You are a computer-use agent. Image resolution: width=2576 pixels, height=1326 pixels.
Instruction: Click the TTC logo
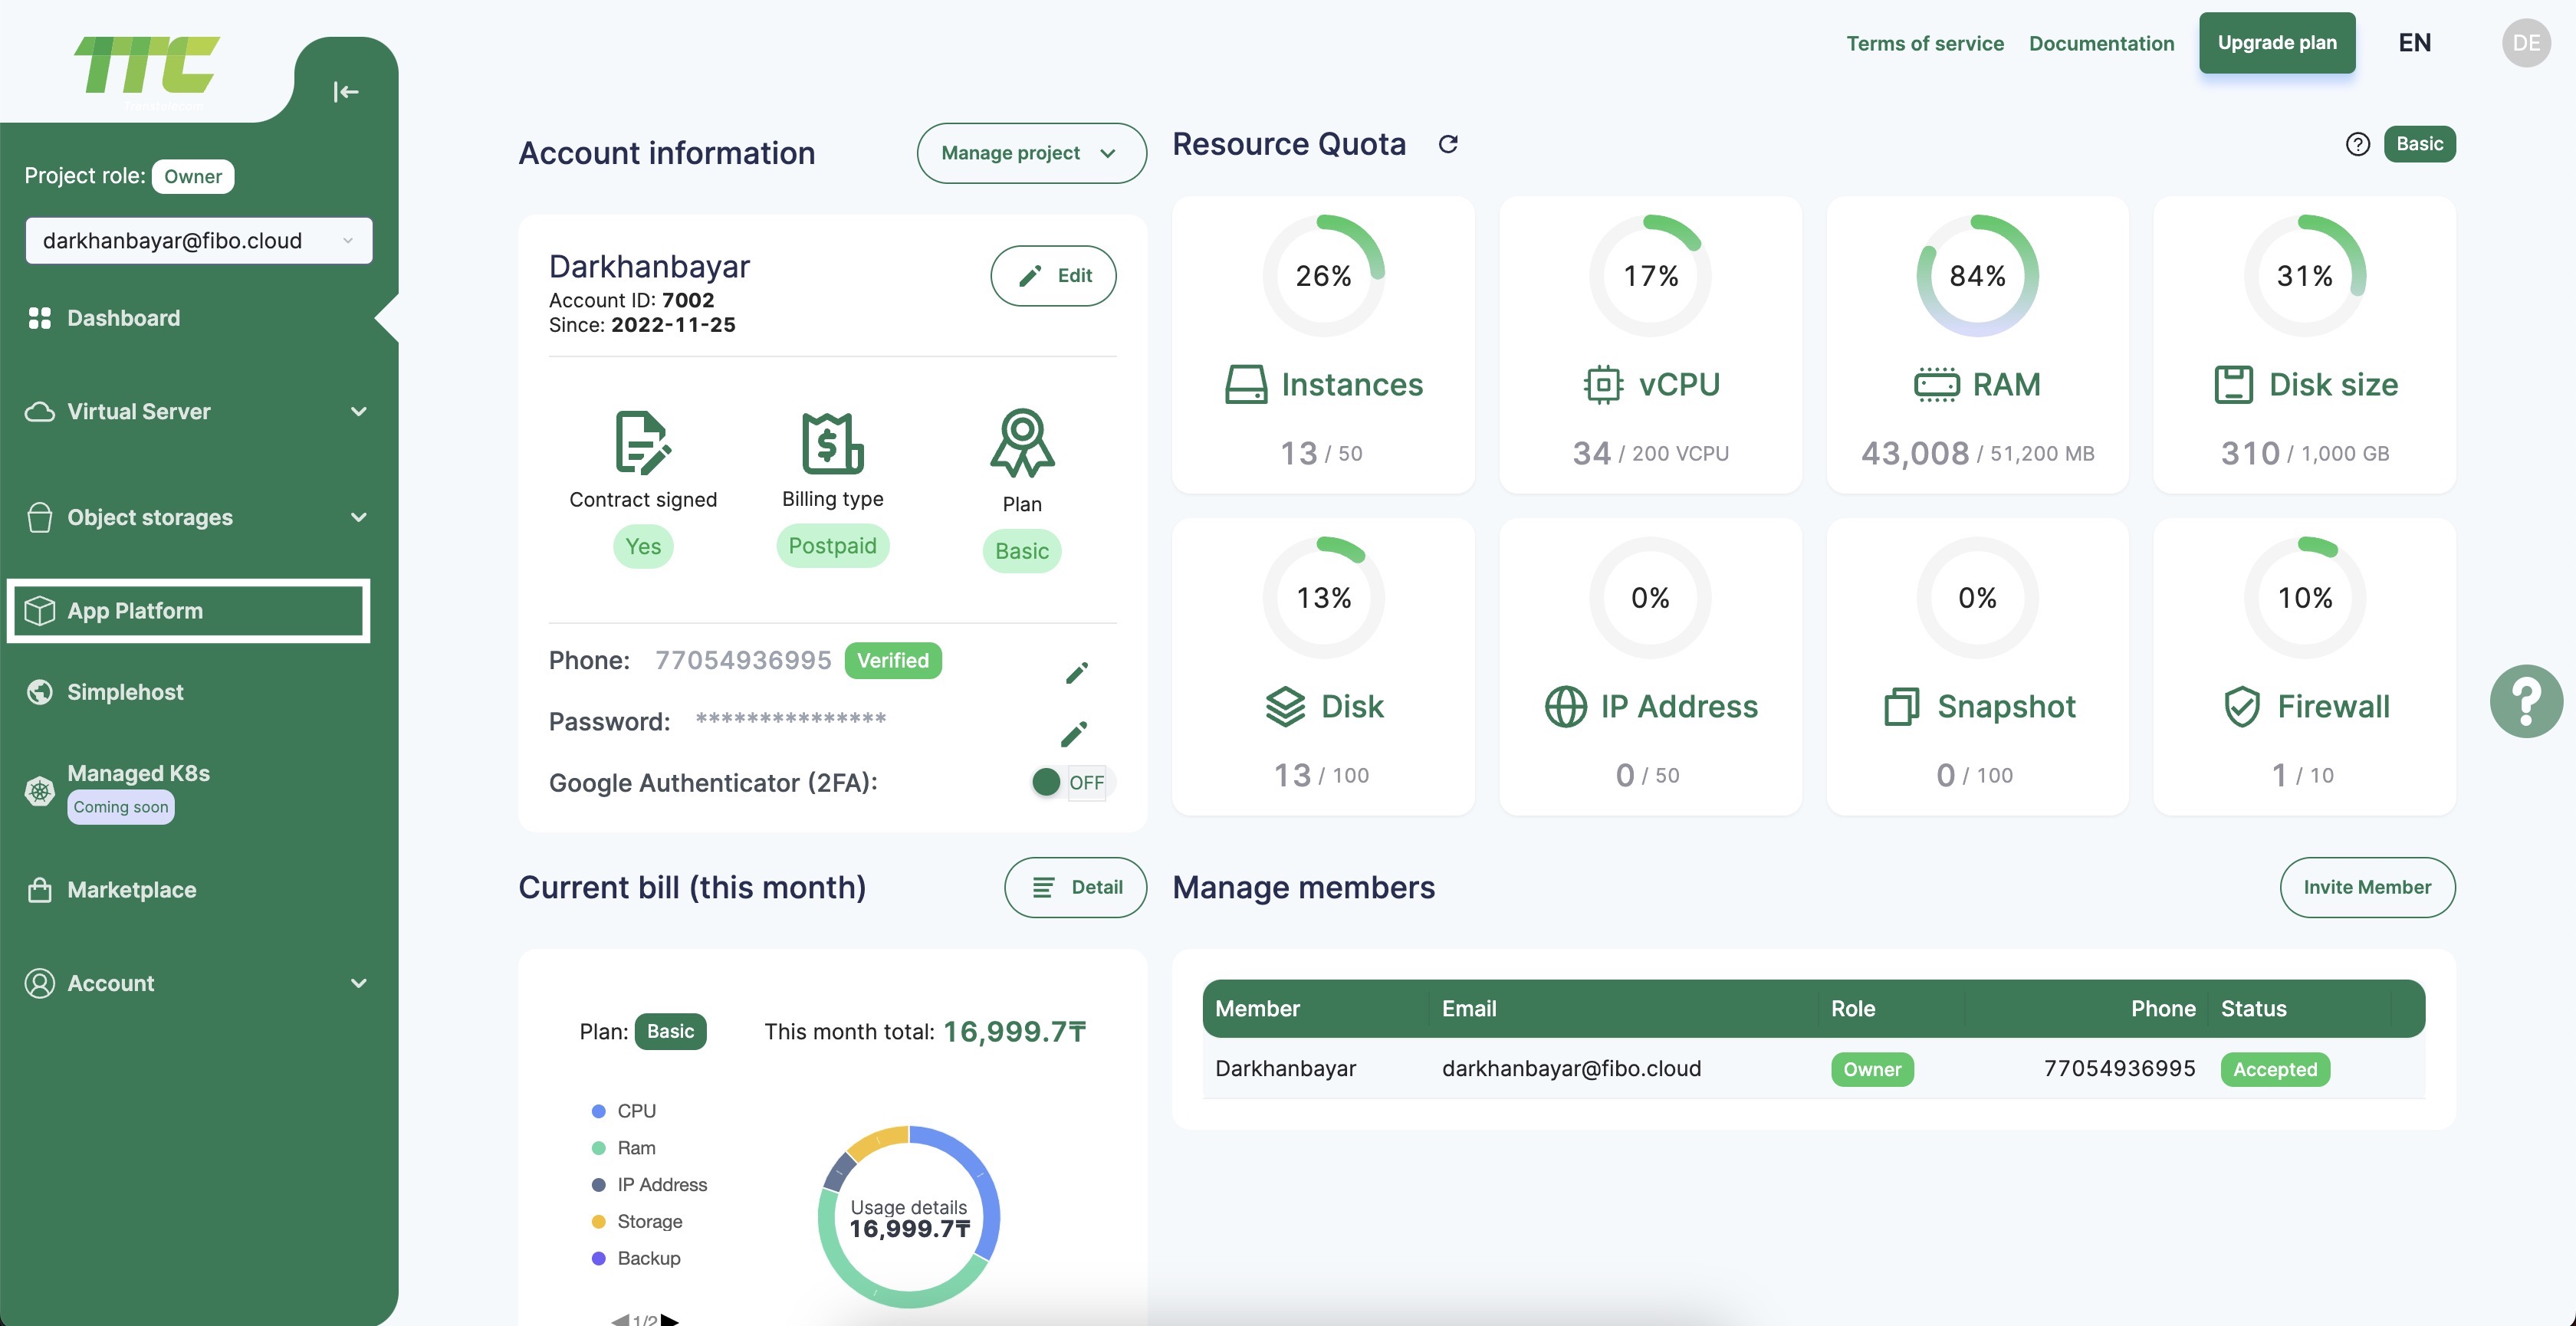147,67
